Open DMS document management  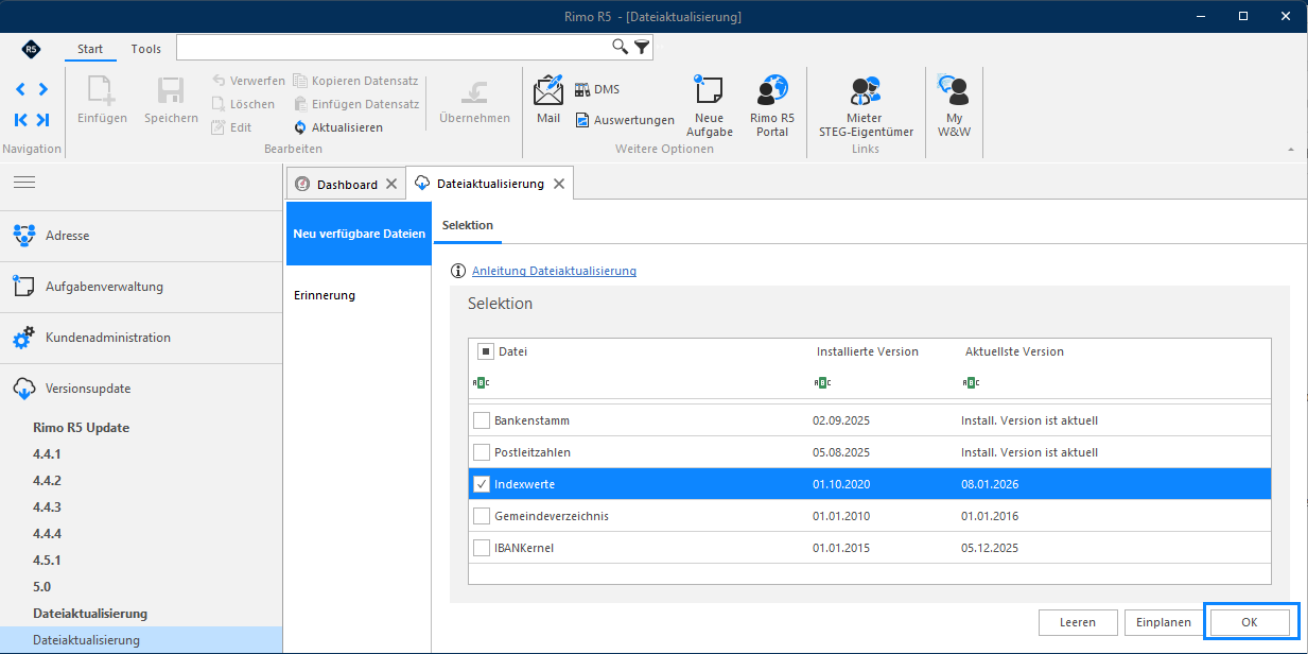coord(597,90)
